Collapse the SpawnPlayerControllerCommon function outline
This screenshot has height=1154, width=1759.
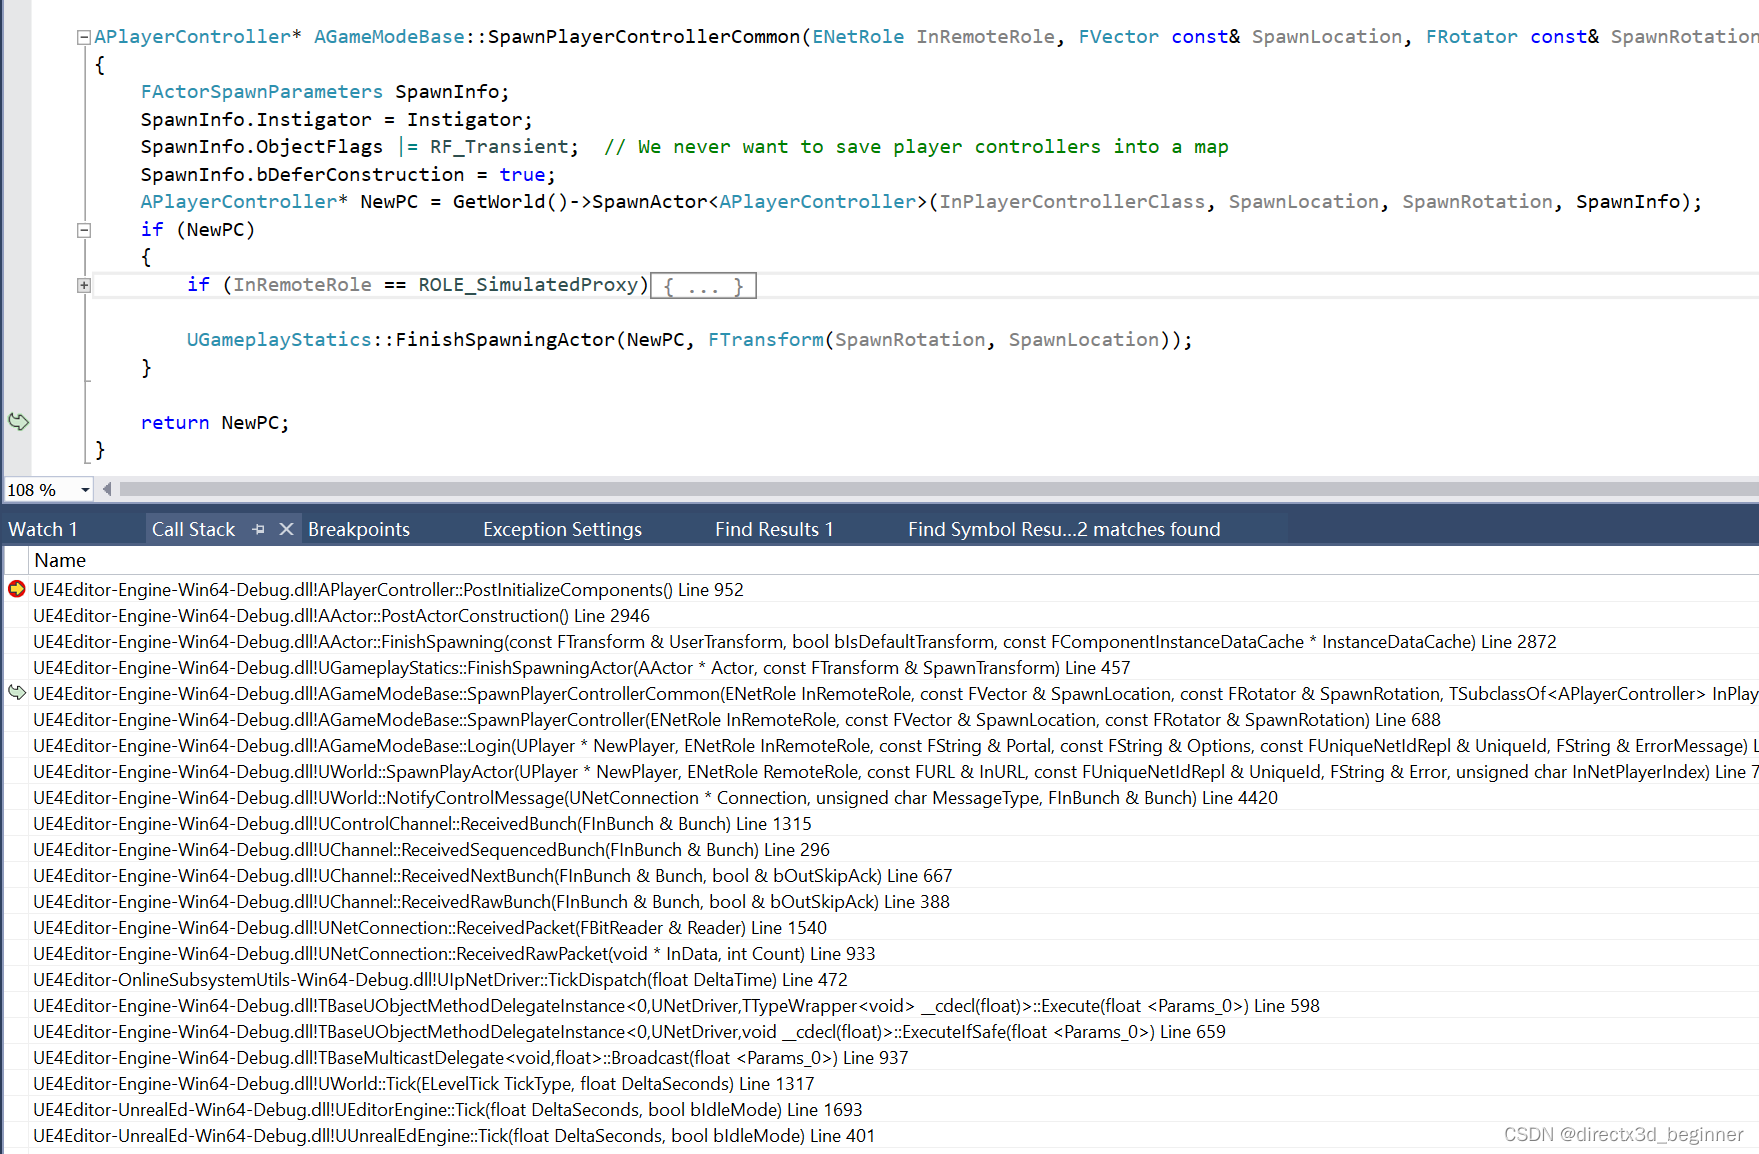tap(84, 37)
